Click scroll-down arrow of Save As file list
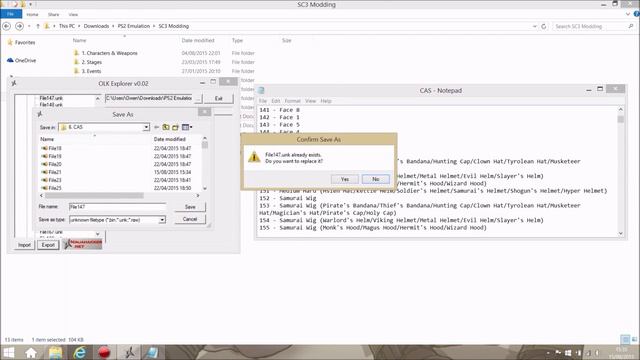This screenshot has width=640, height=360. (205, 189)
